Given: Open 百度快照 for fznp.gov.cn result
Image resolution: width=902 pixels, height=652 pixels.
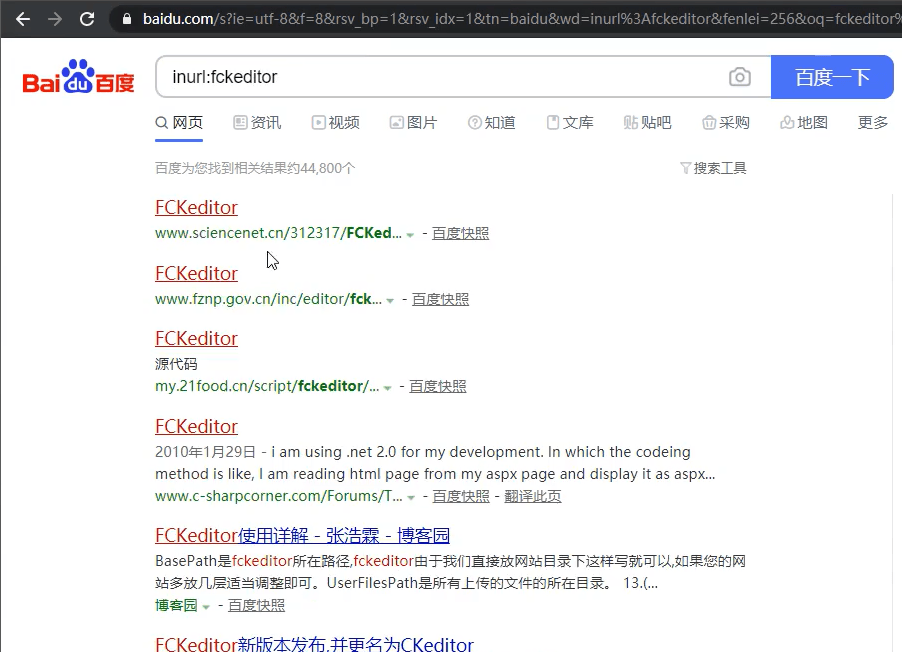Looking at the screenshot, I should point(440,299).
